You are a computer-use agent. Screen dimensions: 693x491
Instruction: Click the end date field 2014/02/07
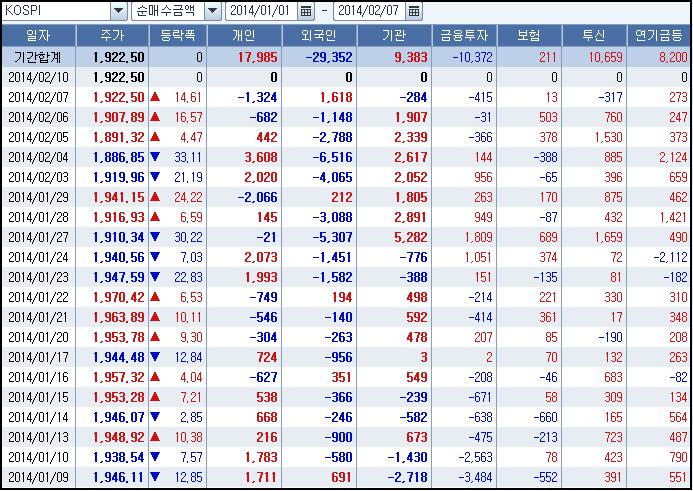[369, 11]
